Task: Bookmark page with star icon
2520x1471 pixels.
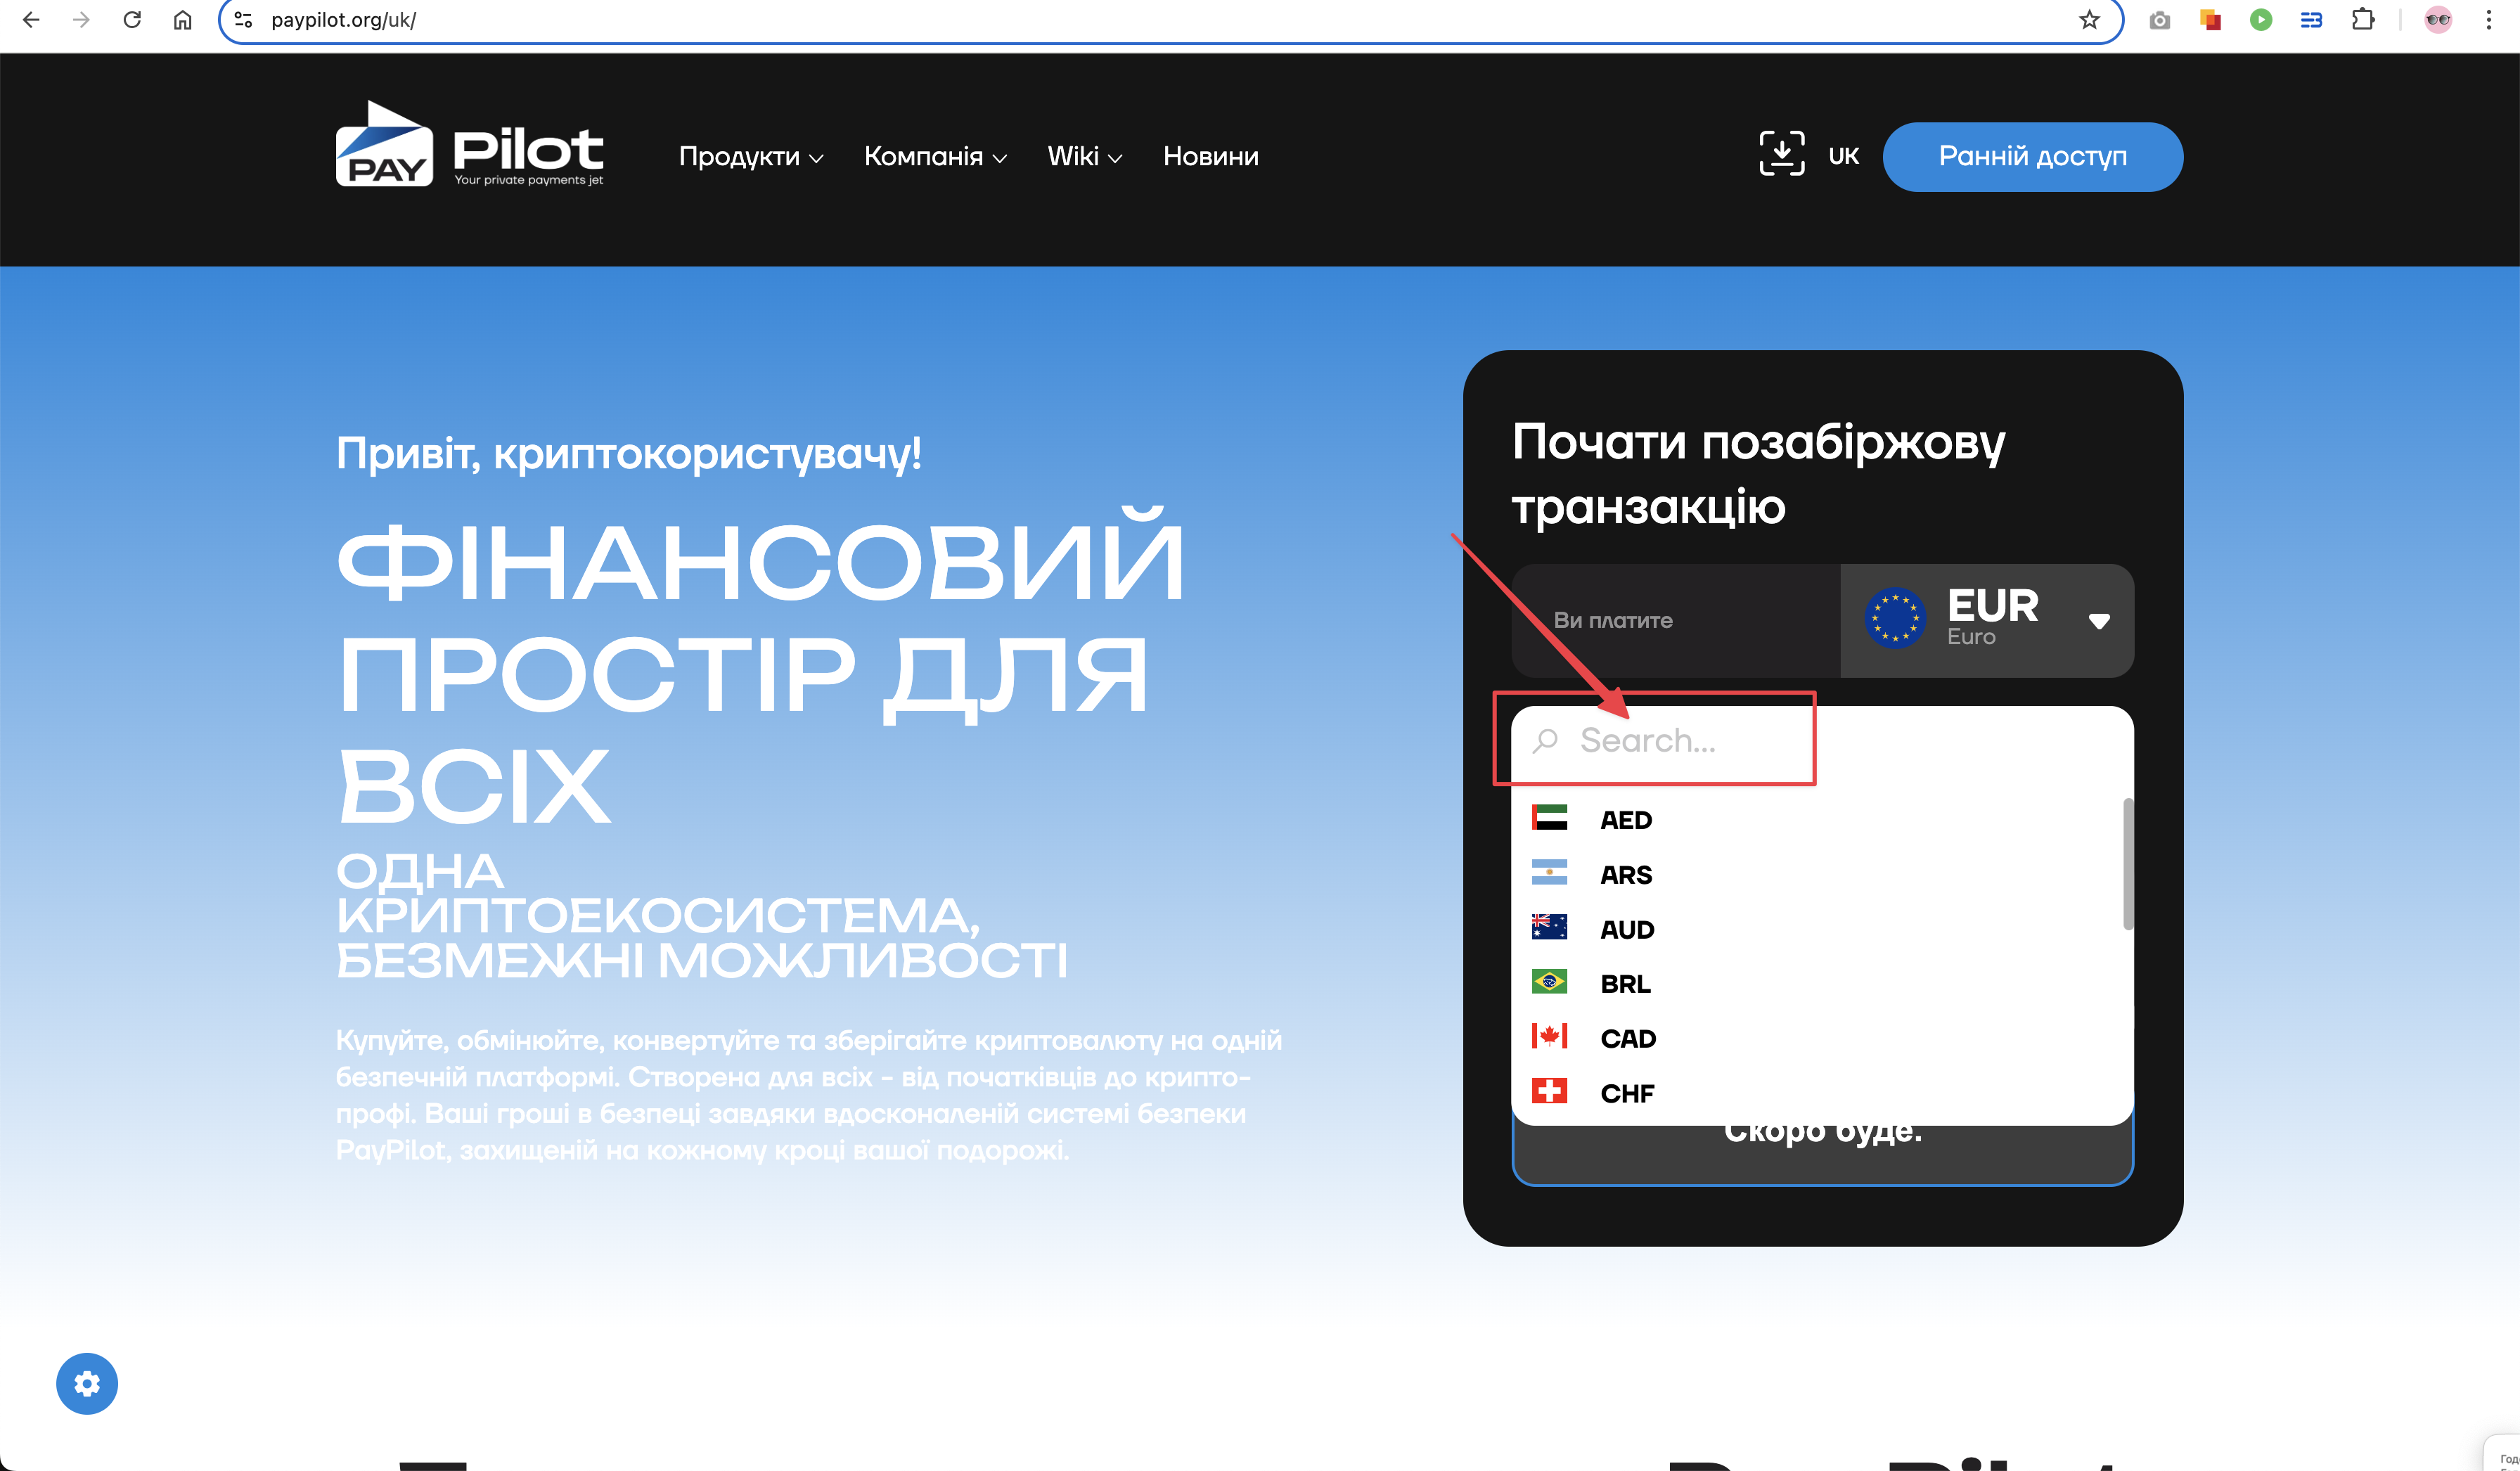Action: 2089,20
